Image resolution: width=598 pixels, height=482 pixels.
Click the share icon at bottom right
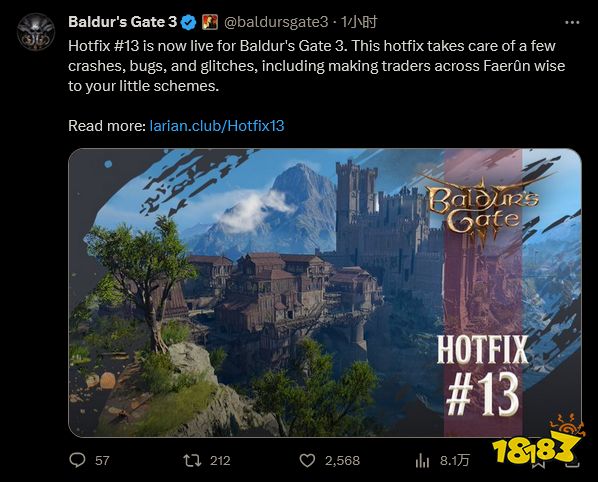coord(573,464)
